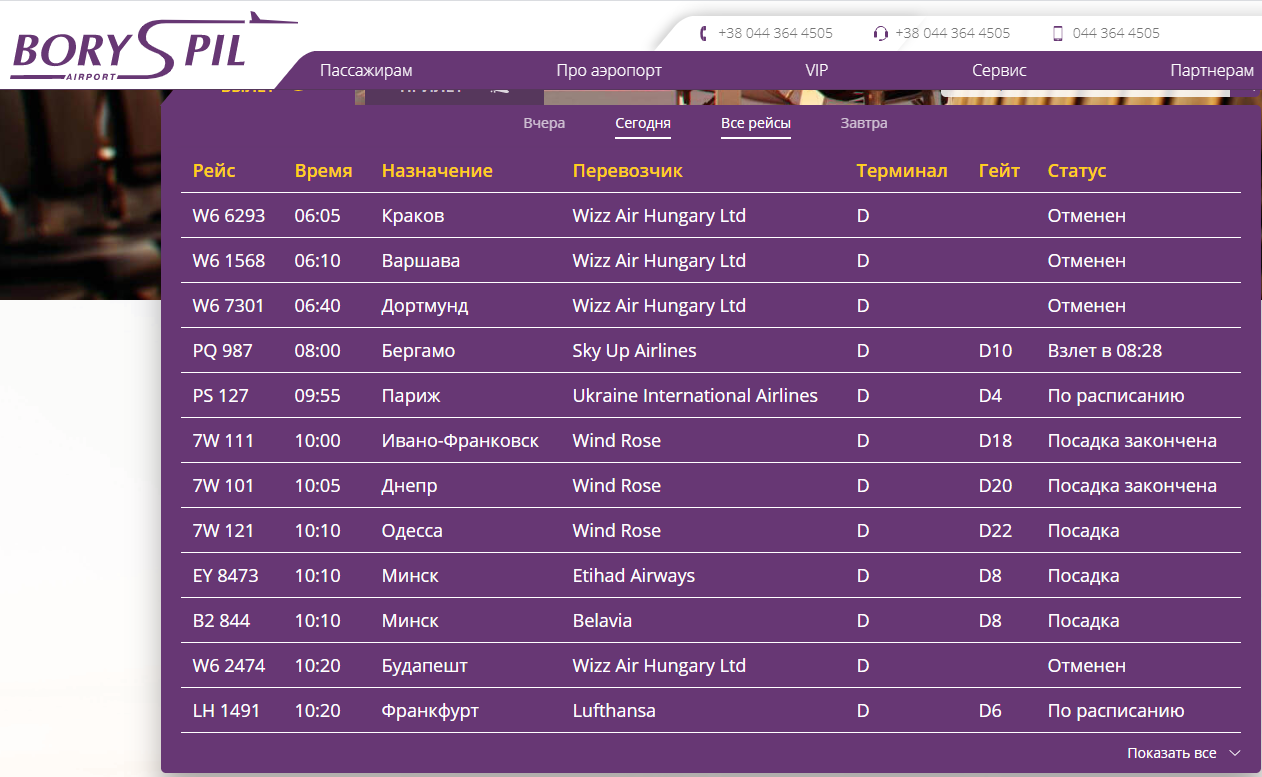Viewport: 1262px width, 777px height.
Task: Select the 'Все рейсы' filter tab
Action: click(755, 124)
